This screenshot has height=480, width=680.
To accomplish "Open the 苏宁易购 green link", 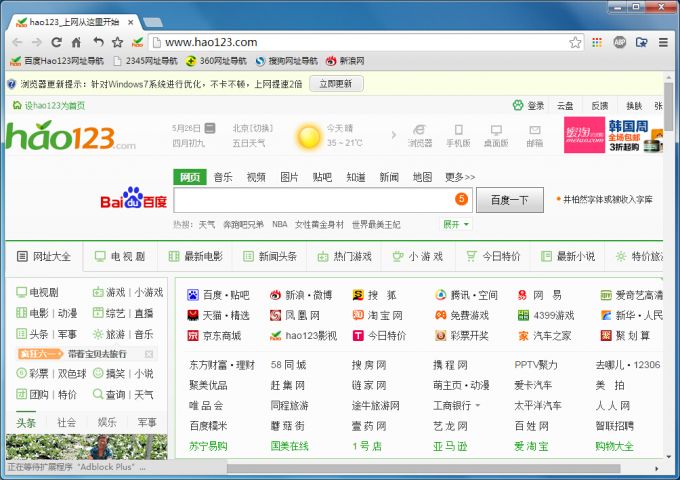I will click(208, 446).
